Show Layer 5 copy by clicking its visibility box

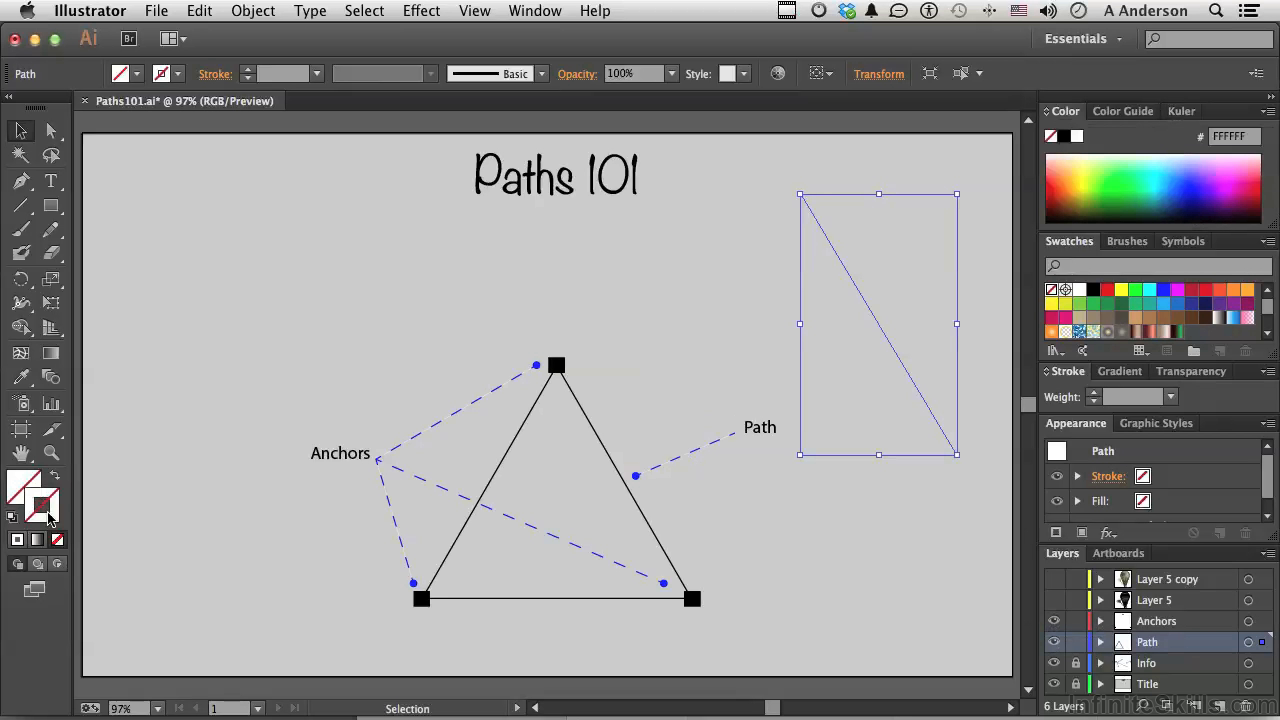(1054, 579)
